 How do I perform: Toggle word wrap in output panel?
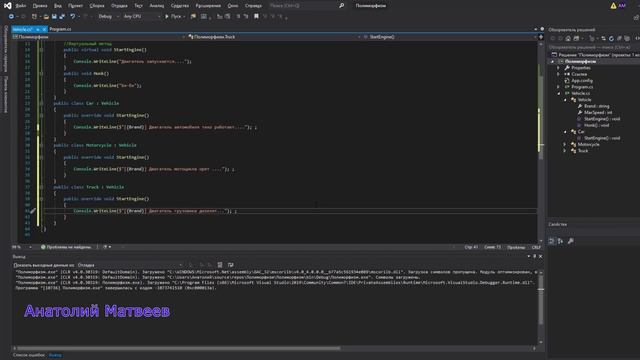[x=231, y=265]
